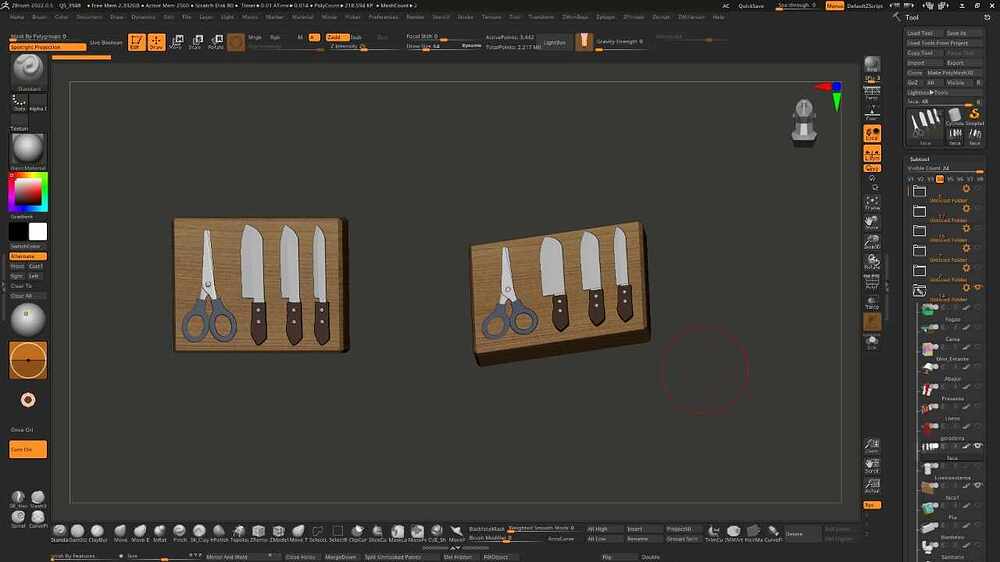This screenshot has width=1000, height=562.
Task: Open the Color menu
Action: click(x=61, y=17)
